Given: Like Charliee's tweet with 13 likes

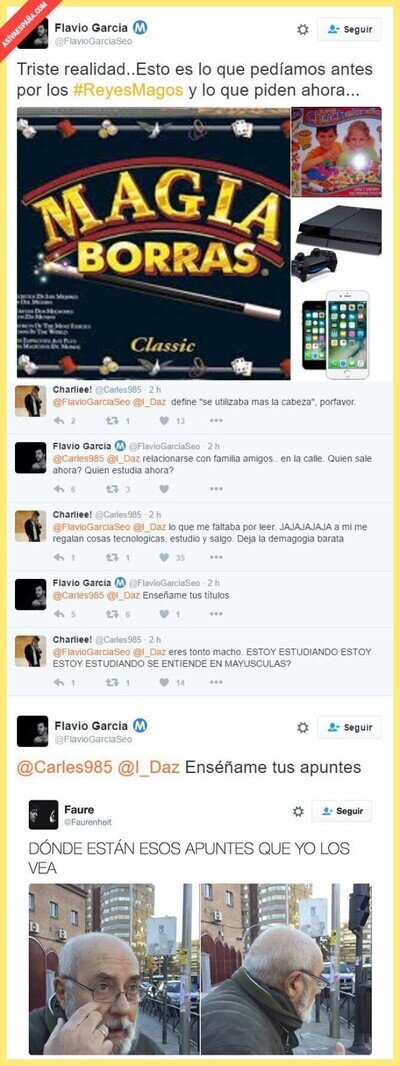Looking at the screenshot, I should click(163, 421).
